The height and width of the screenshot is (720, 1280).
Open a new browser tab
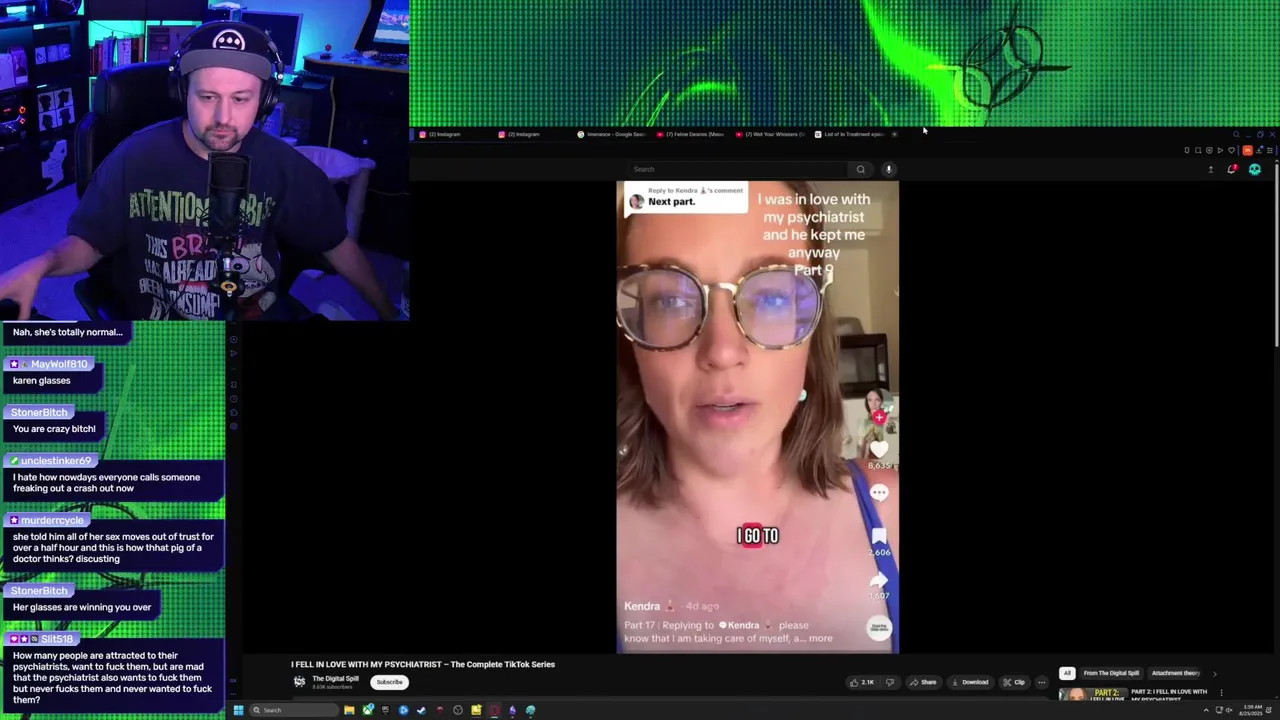click(894, 134)
